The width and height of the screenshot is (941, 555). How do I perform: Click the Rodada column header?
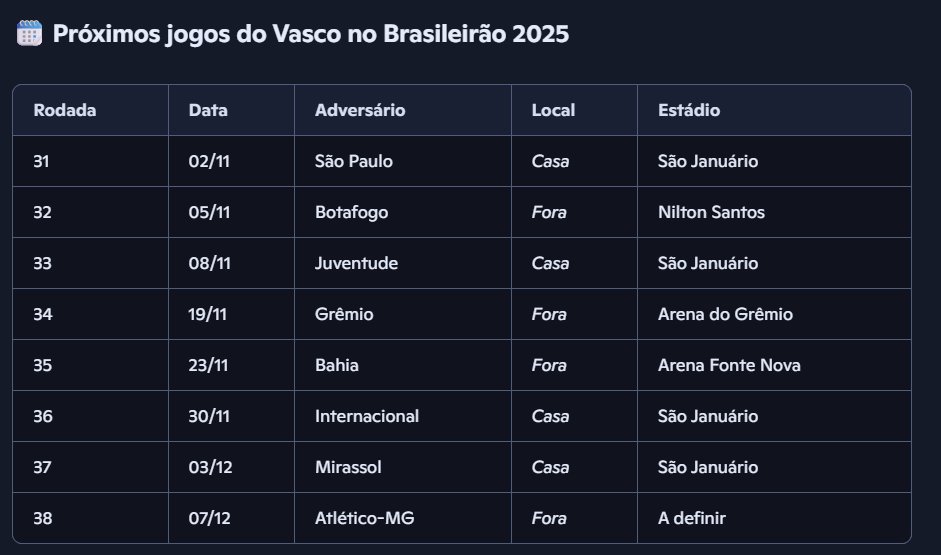point(65,110)
